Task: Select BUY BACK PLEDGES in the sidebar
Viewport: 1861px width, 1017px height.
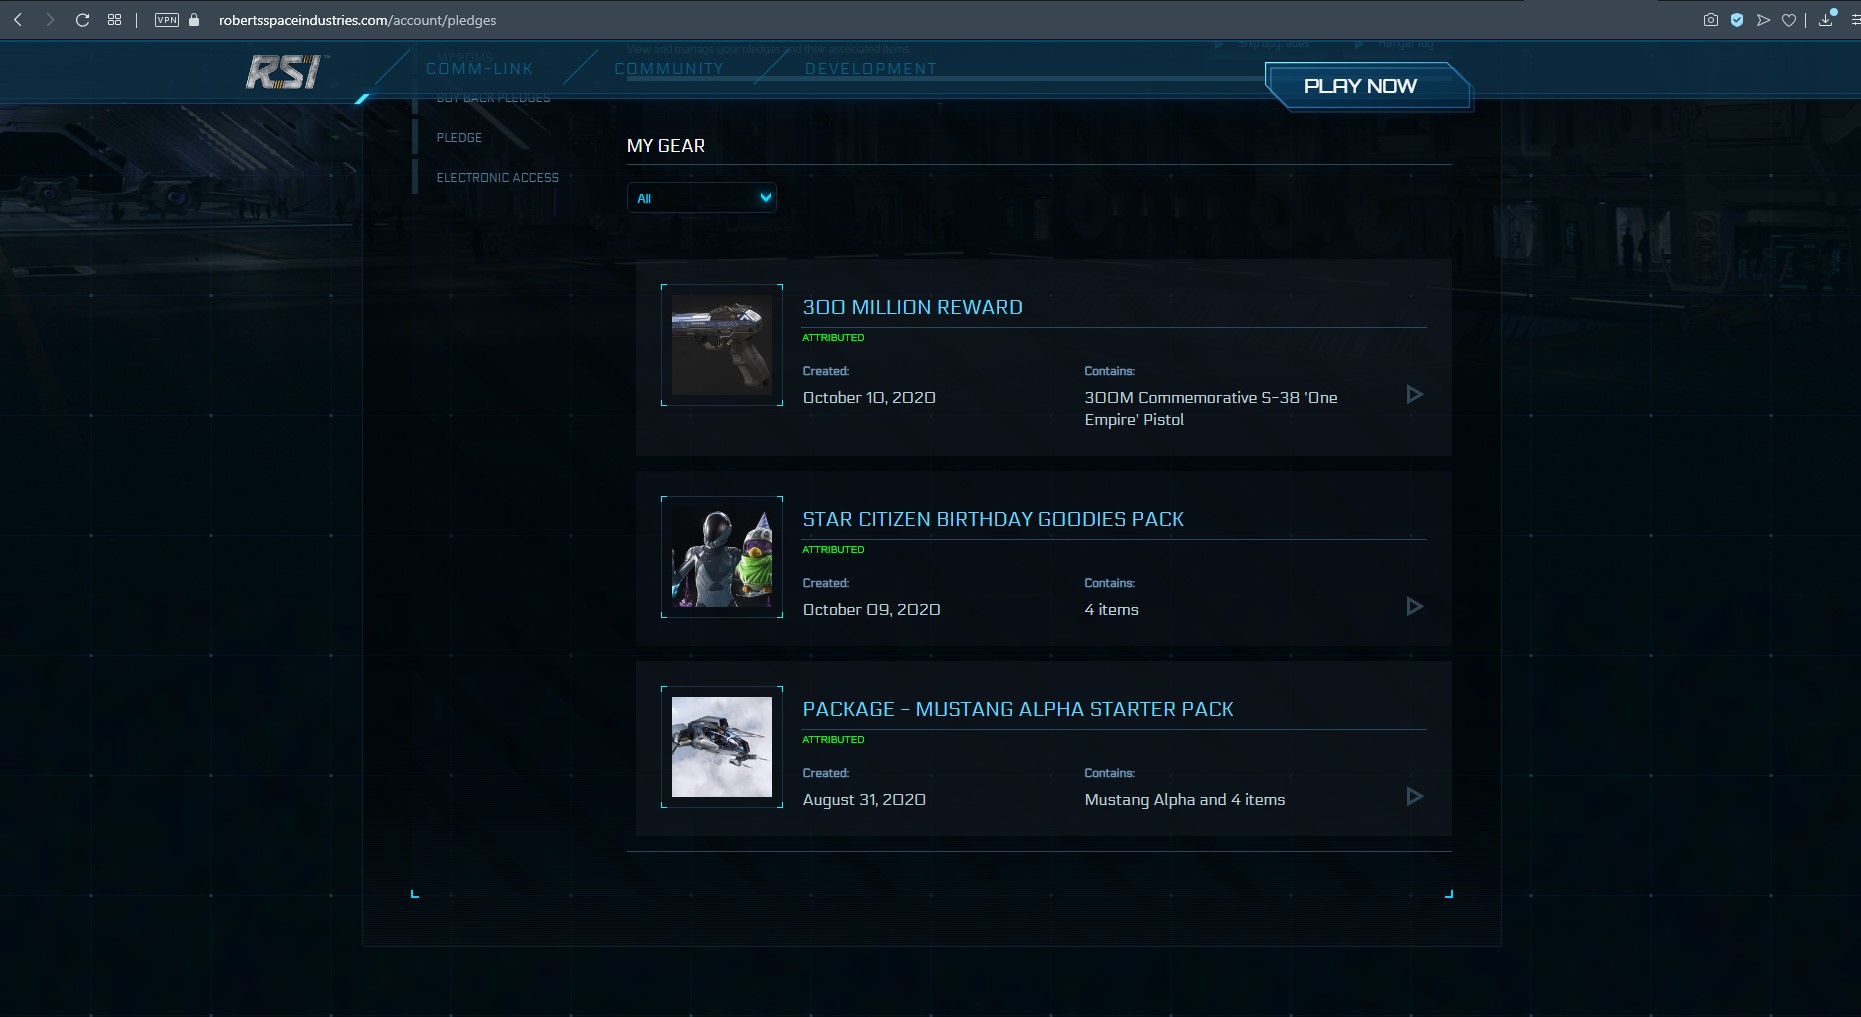Action: point(493,98)
